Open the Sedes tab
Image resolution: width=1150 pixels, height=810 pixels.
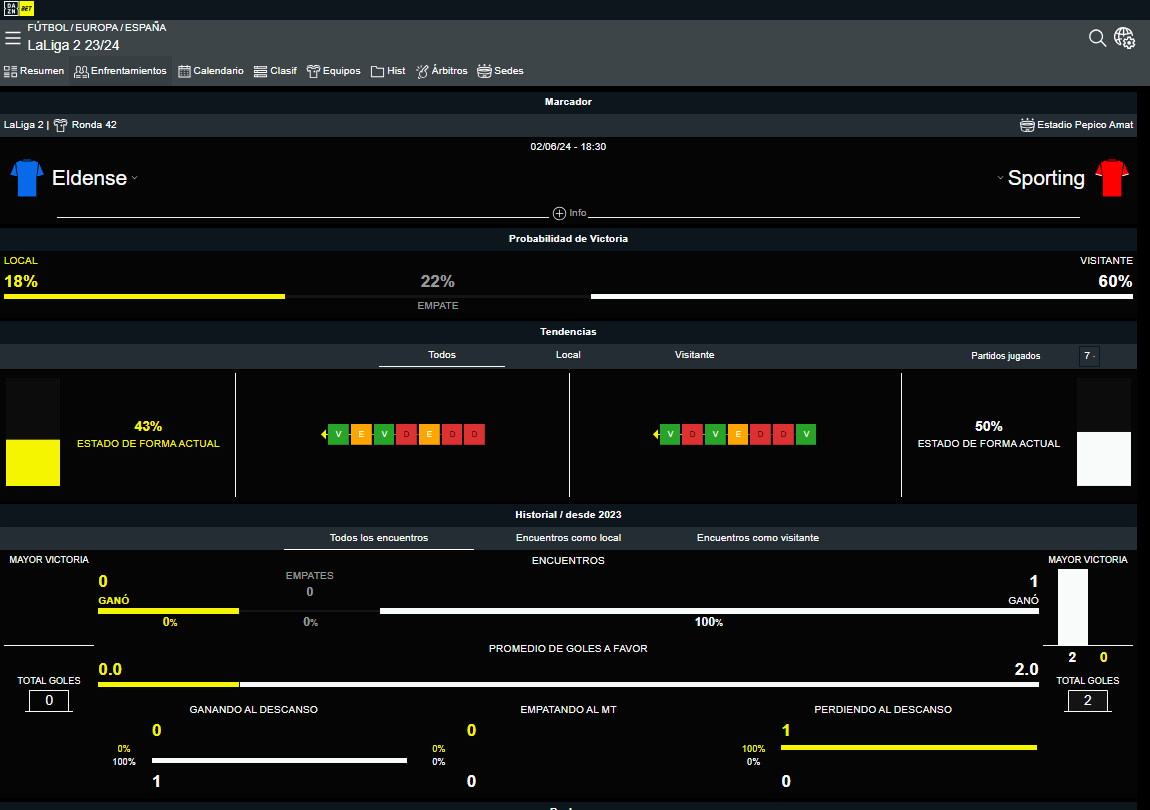click(x=500, y=71)
